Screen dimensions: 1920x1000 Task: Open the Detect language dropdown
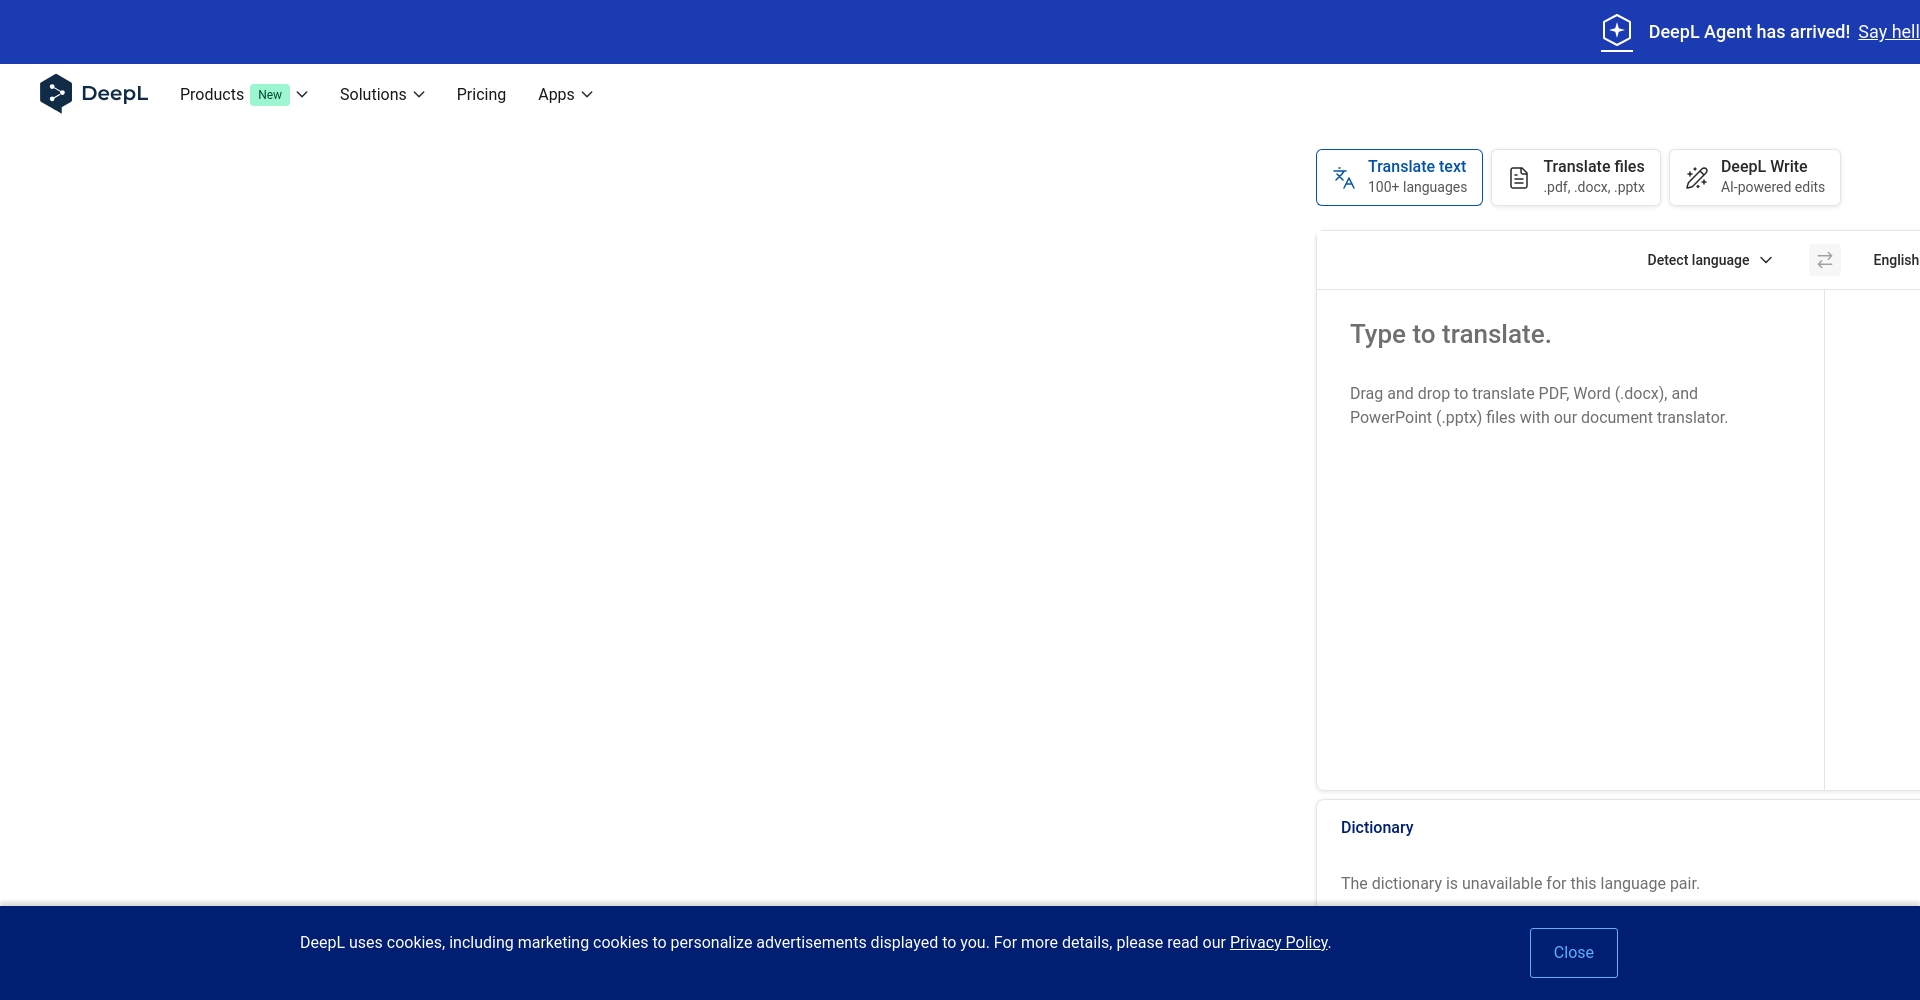coord(1709,260)
